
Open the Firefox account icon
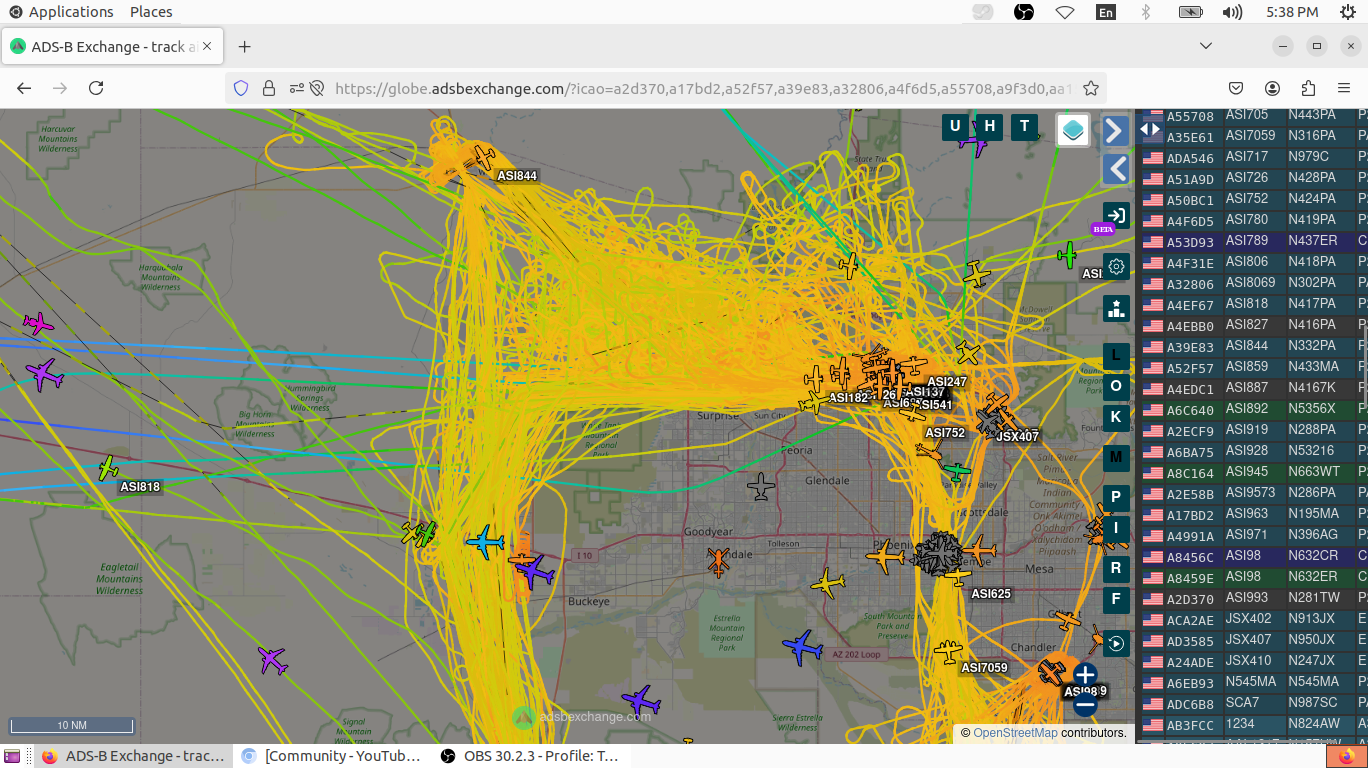click(1272, 88)
